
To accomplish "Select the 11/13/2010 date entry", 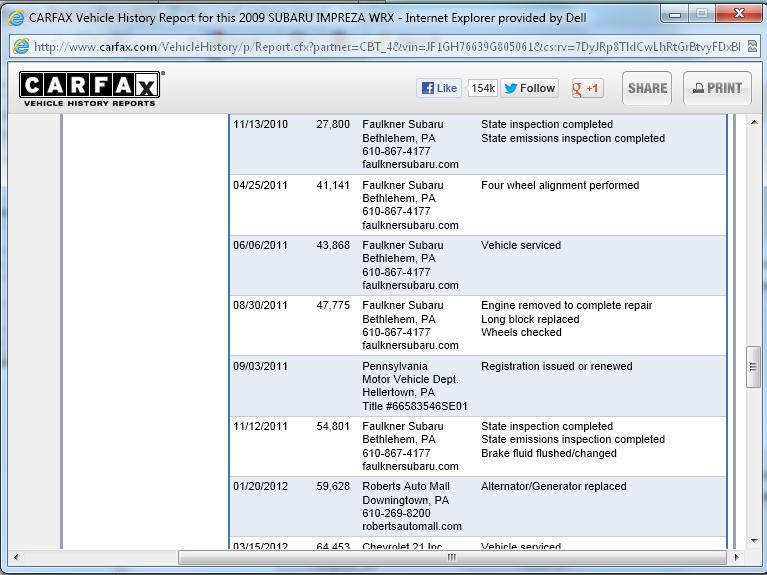I will click(260, 124).
